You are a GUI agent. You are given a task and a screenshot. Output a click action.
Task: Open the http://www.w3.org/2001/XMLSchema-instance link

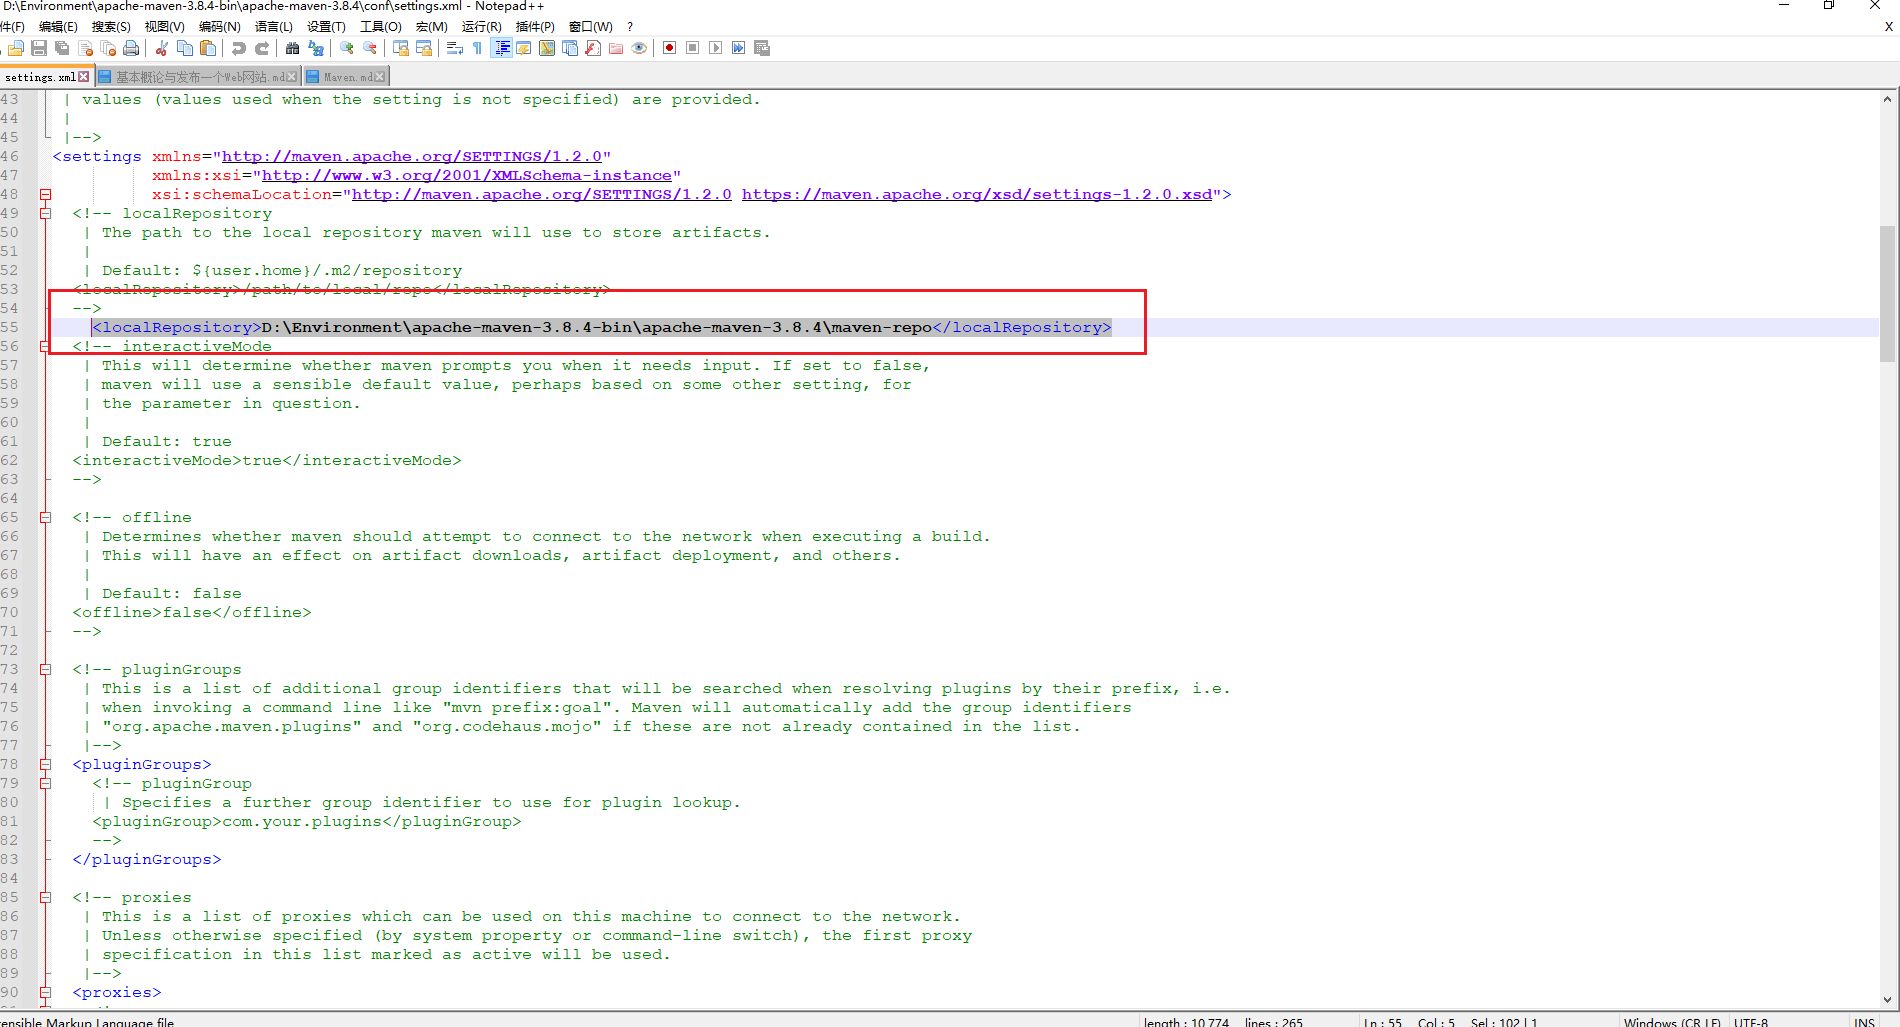point(467,176)
